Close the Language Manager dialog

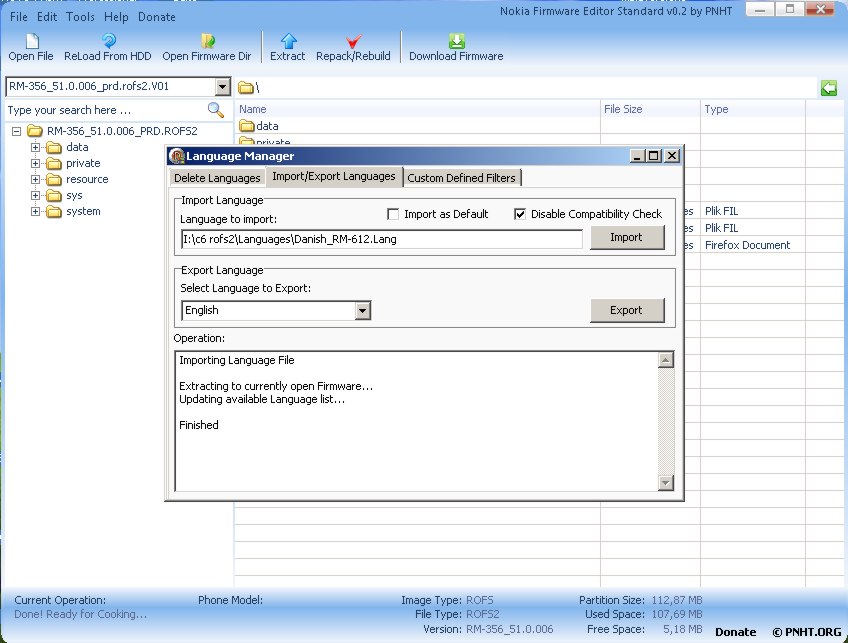tap(672, 156)
